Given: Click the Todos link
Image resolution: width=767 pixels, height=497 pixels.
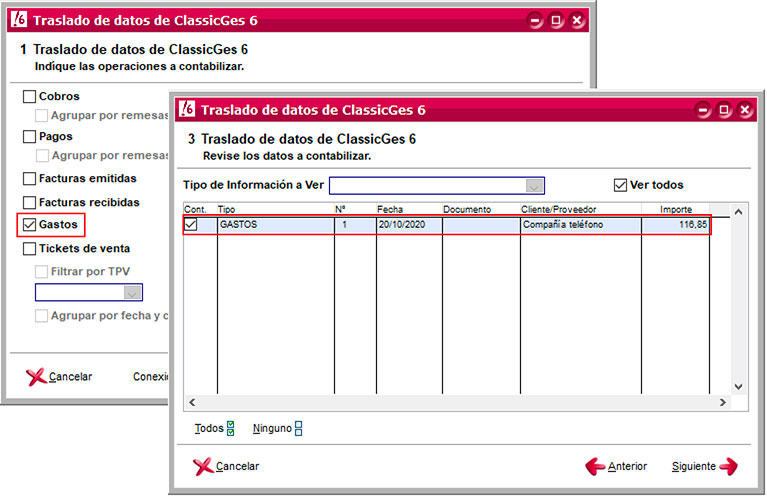Looking at the screenshot, I should click(209, 429).
